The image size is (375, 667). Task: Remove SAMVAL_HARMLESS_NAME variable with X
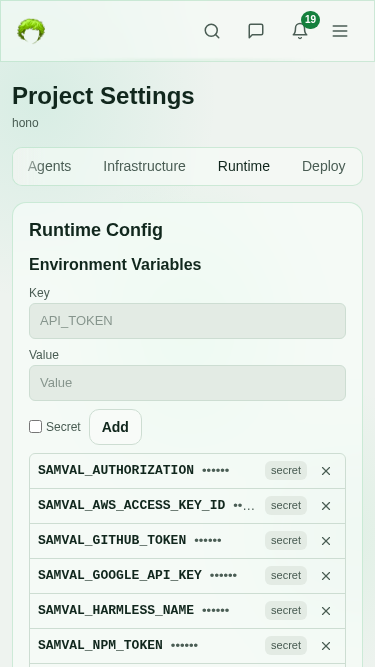tap(326, 610)
